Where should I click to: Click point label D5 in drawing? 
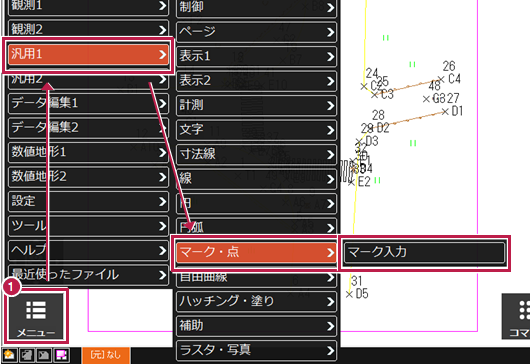click(362, 293)
